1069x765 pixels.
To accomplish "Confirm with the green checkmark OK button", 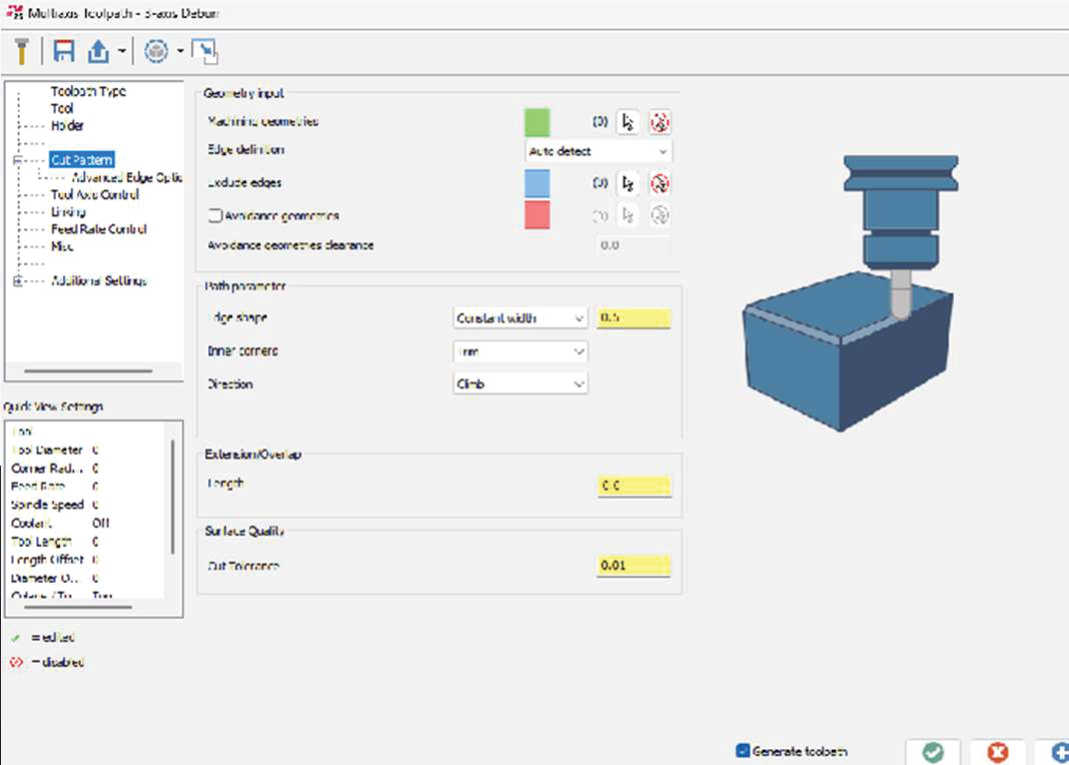I will [x=933, y=752].
